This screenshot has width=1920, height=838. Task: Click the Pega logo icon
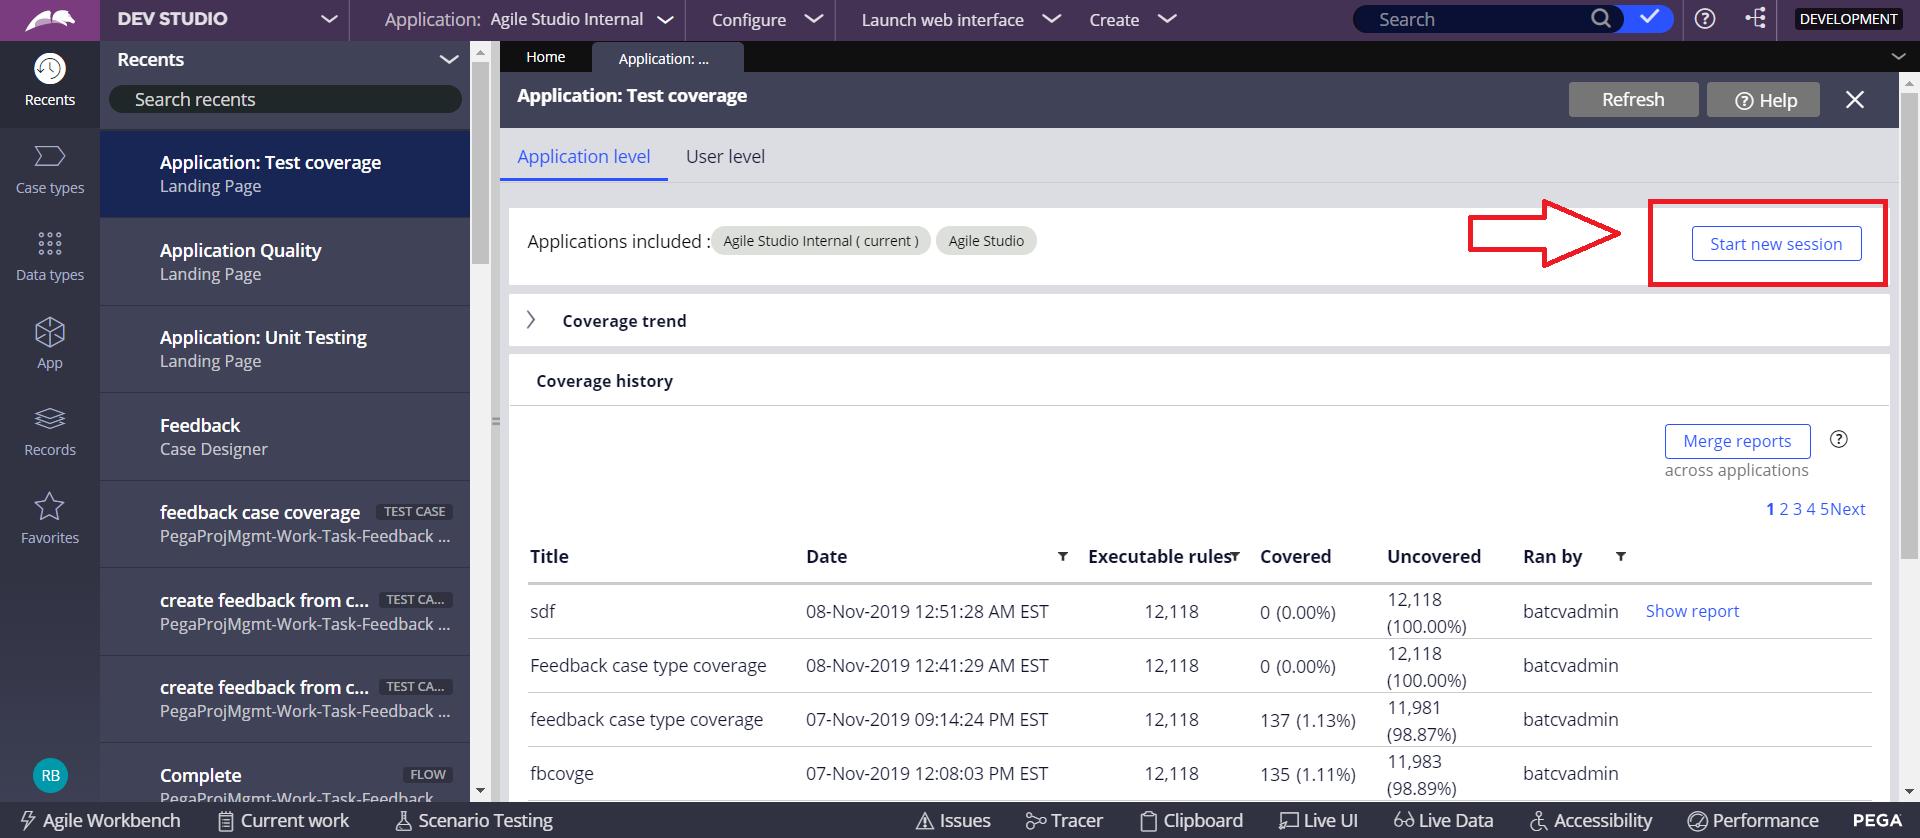pyautogui.click(x=50, y=19)
